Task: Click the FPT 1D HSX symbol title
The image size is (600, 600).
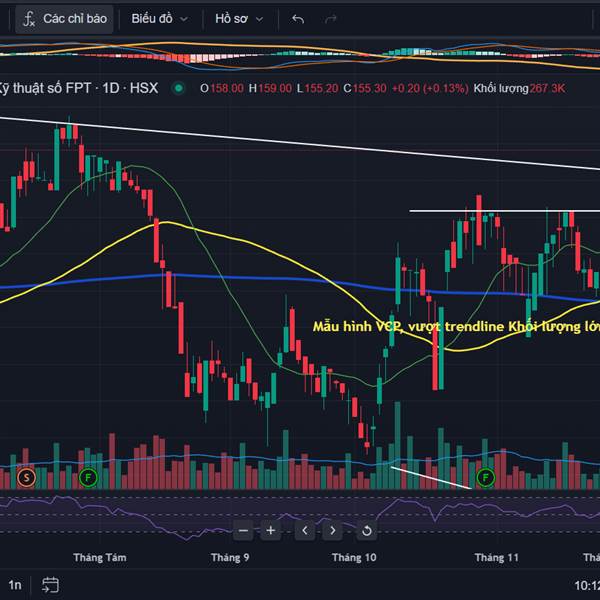Action: coord(78,88)
